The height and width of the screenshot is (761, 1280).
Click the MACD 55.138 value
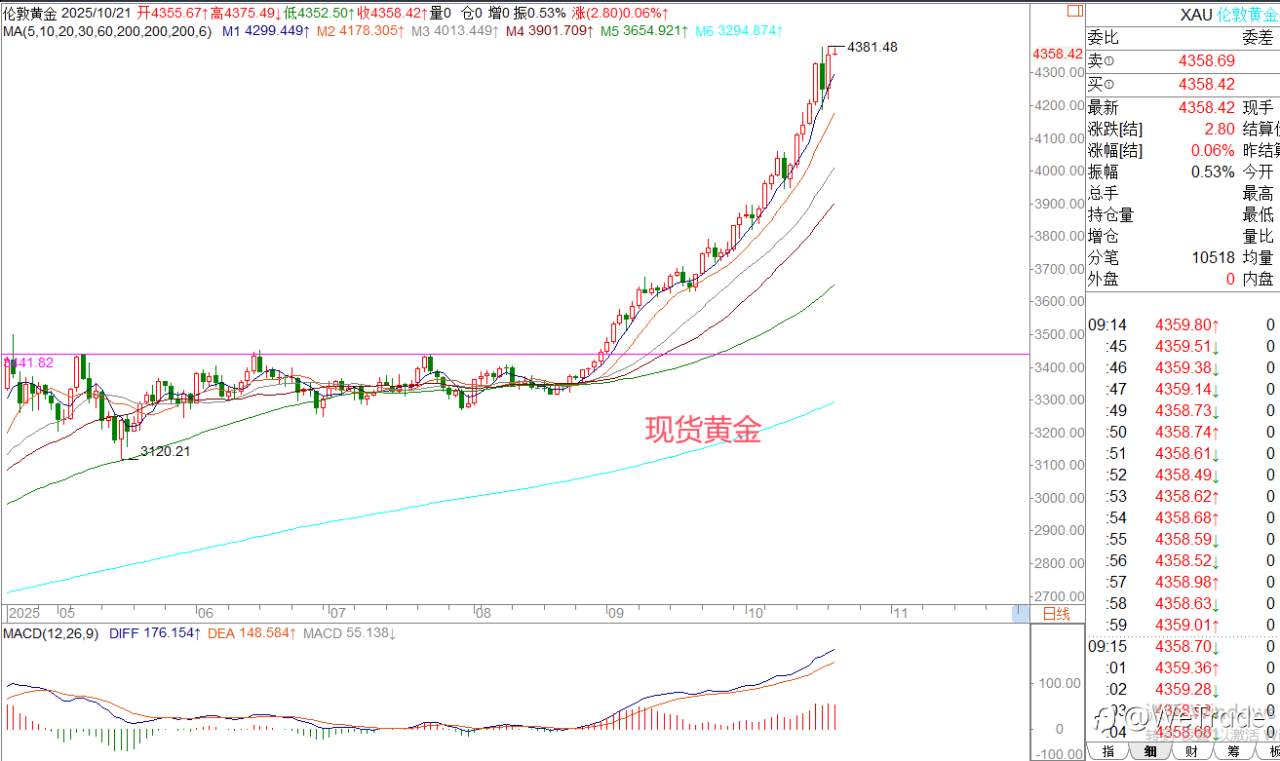[348, 634]
